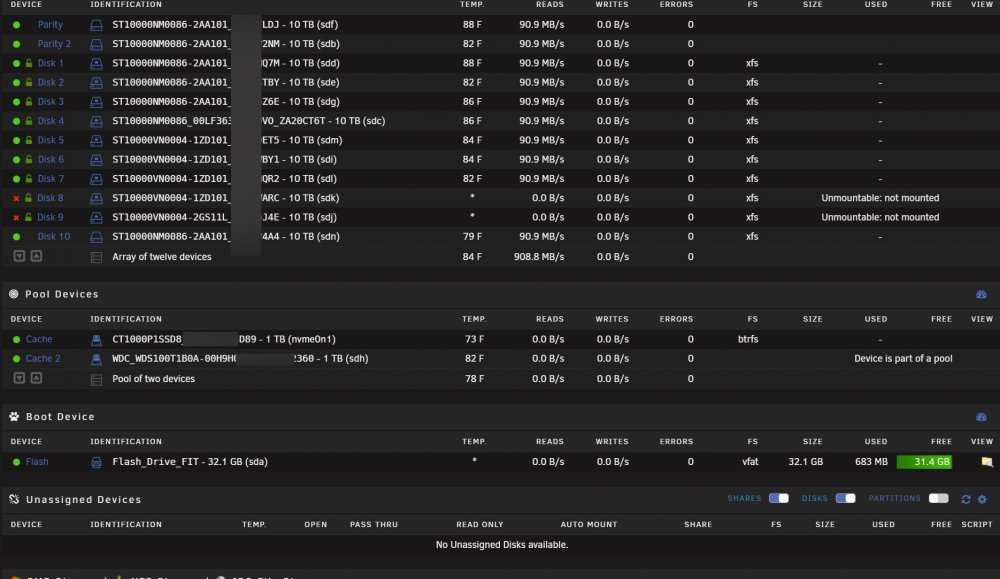
Task: Click the disk icon in the Disk 9 row
Action: [x=96, y=217]
